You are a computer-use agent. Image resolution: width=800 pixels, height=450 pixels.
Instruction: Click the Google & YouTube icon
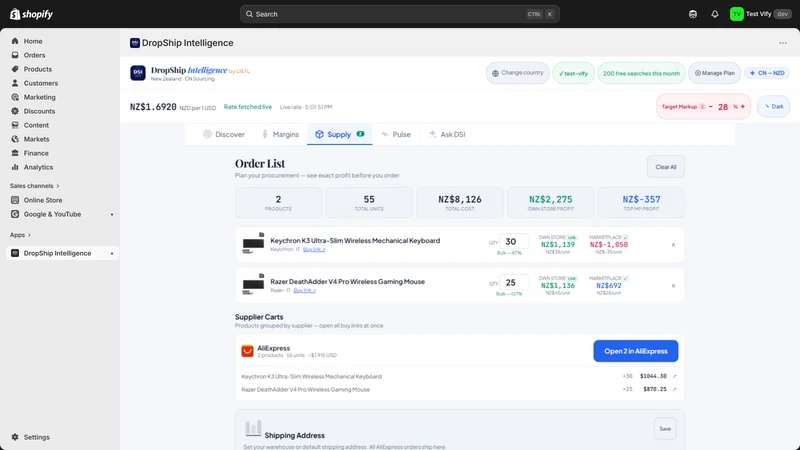click(x=15, y=214)
